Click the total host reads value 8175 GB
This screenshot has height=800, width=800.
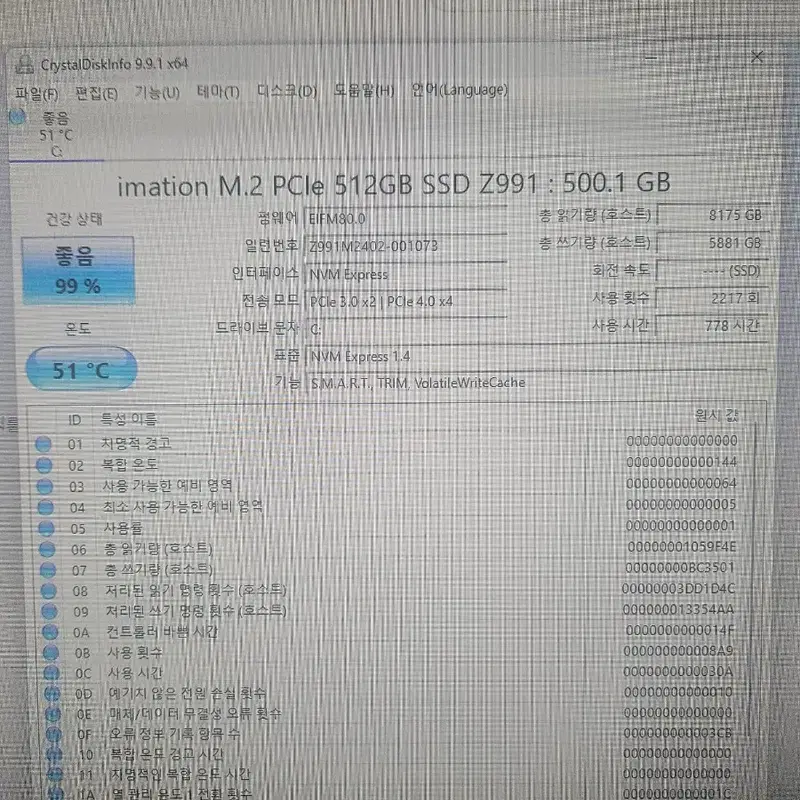712,215
